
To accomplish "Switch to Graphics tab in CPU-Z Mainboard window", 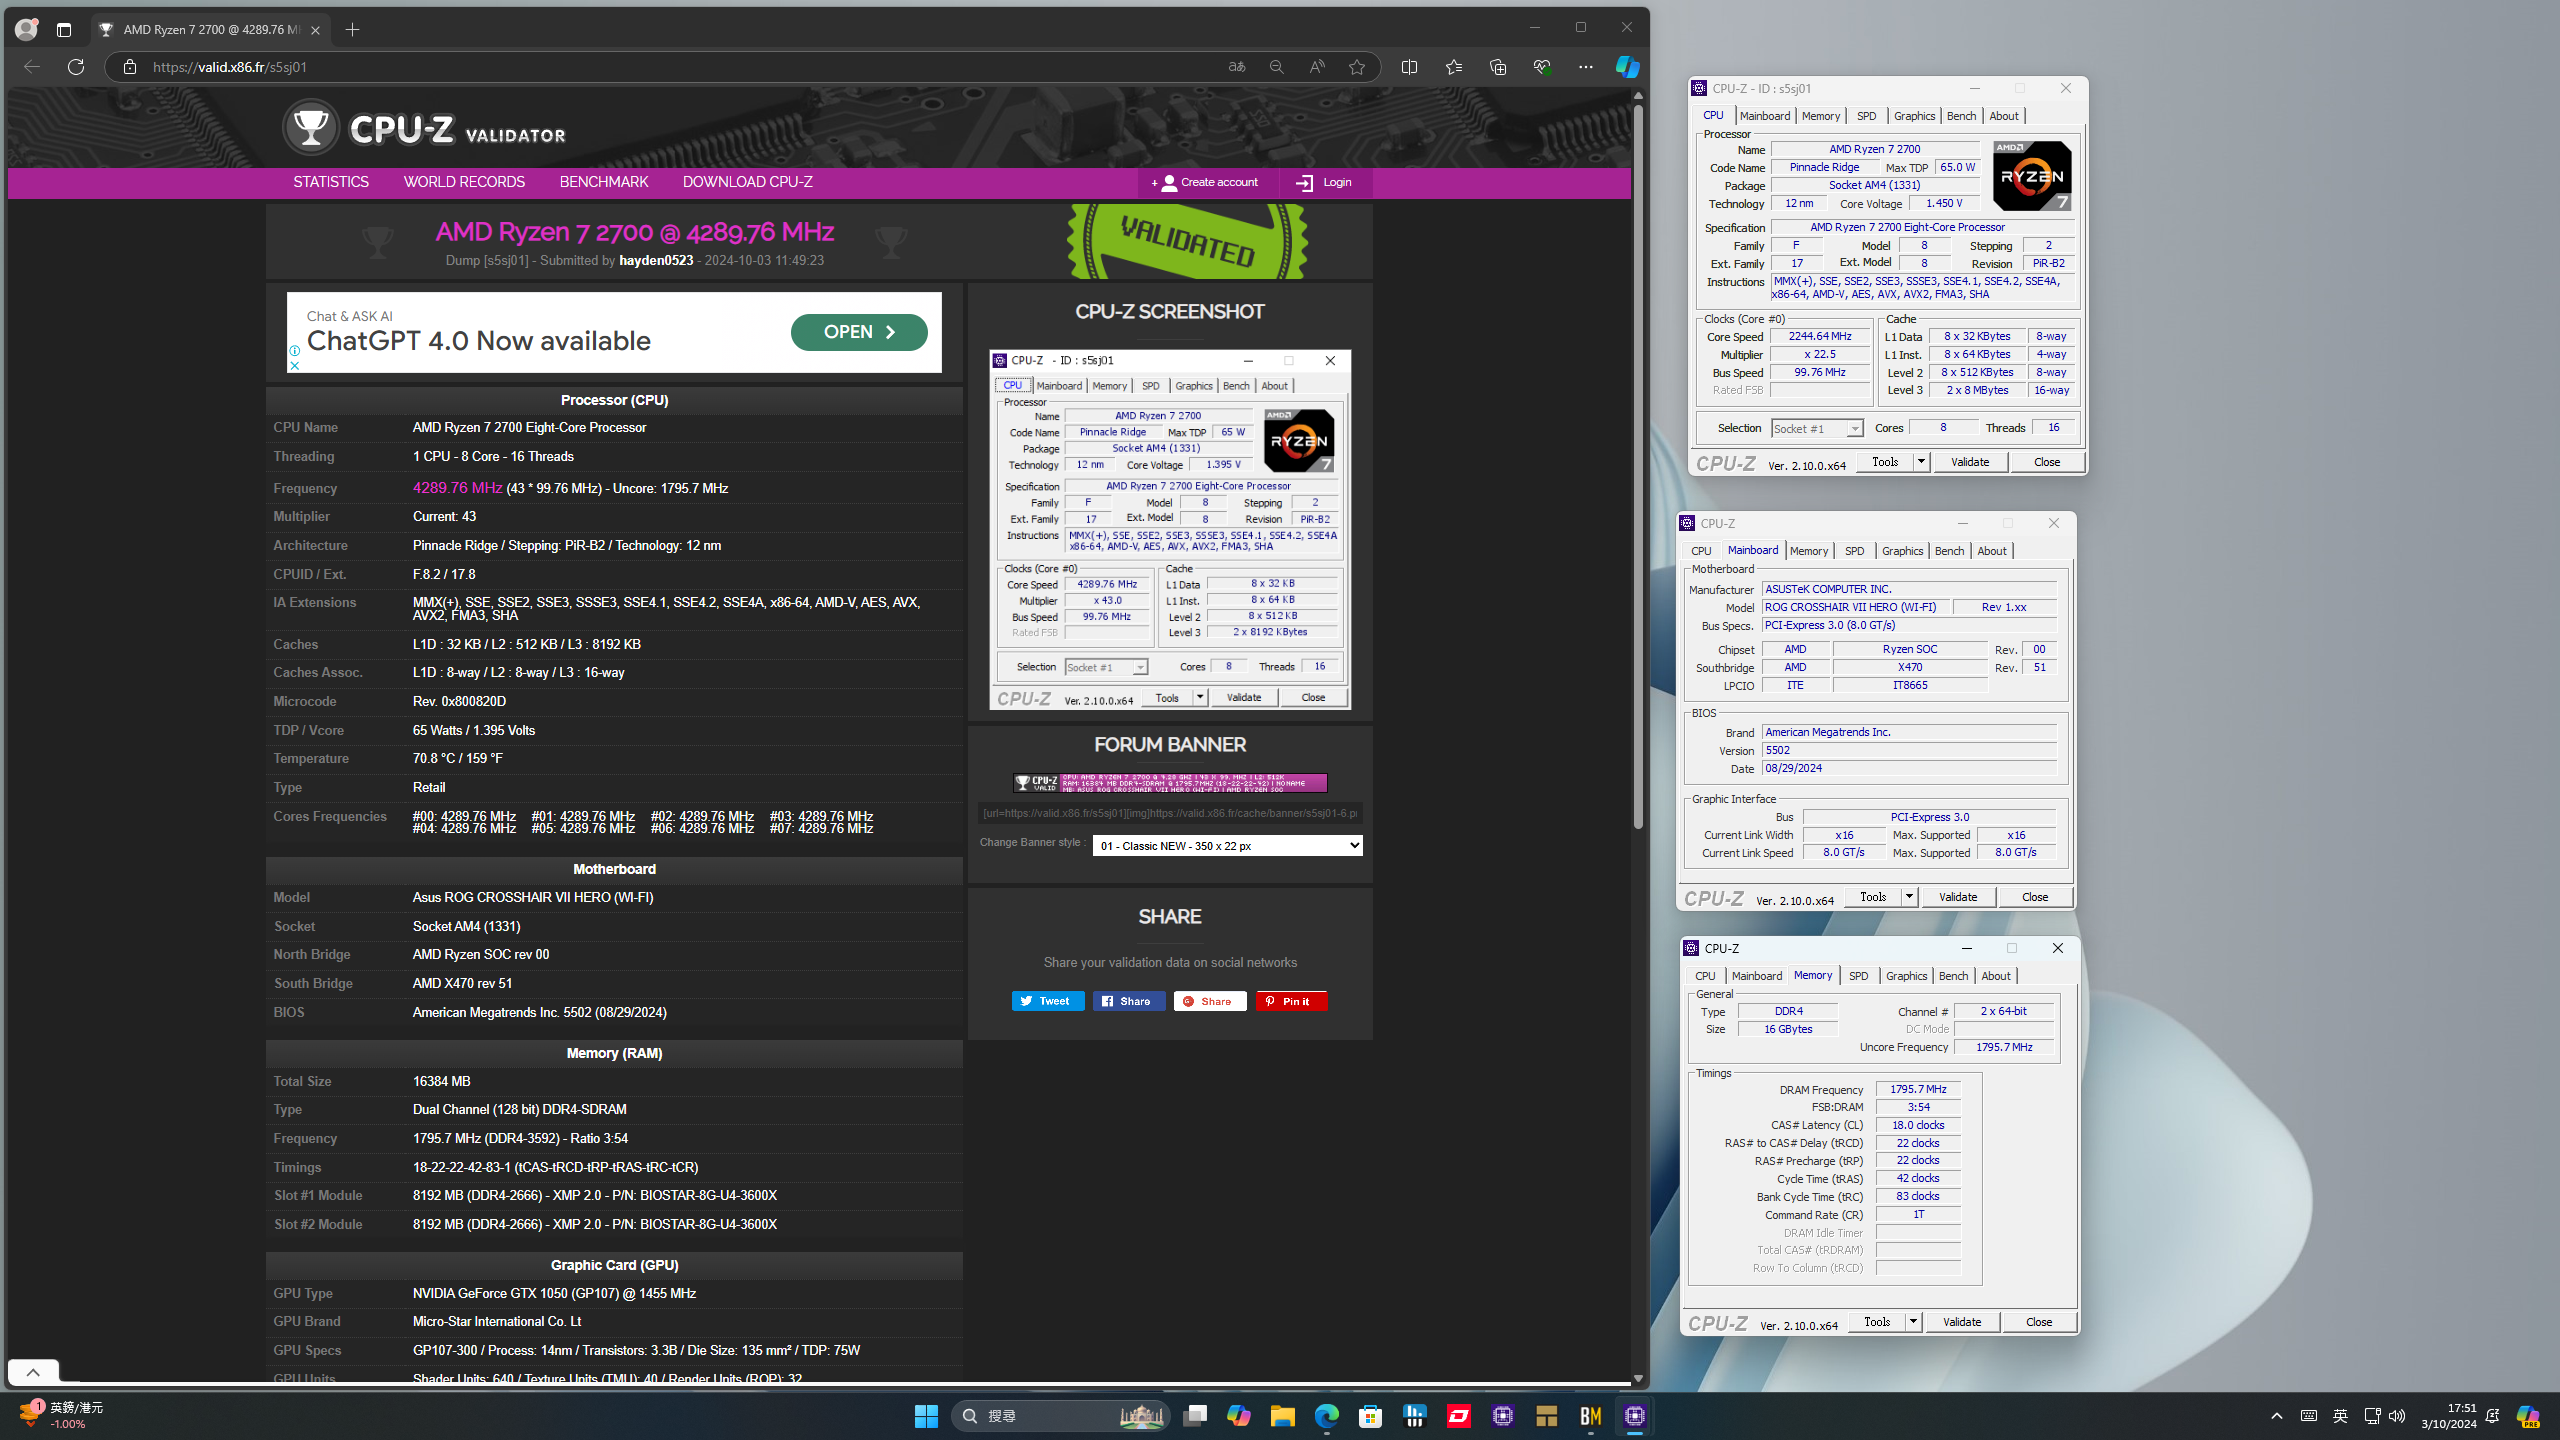I will pos(1902,551).
